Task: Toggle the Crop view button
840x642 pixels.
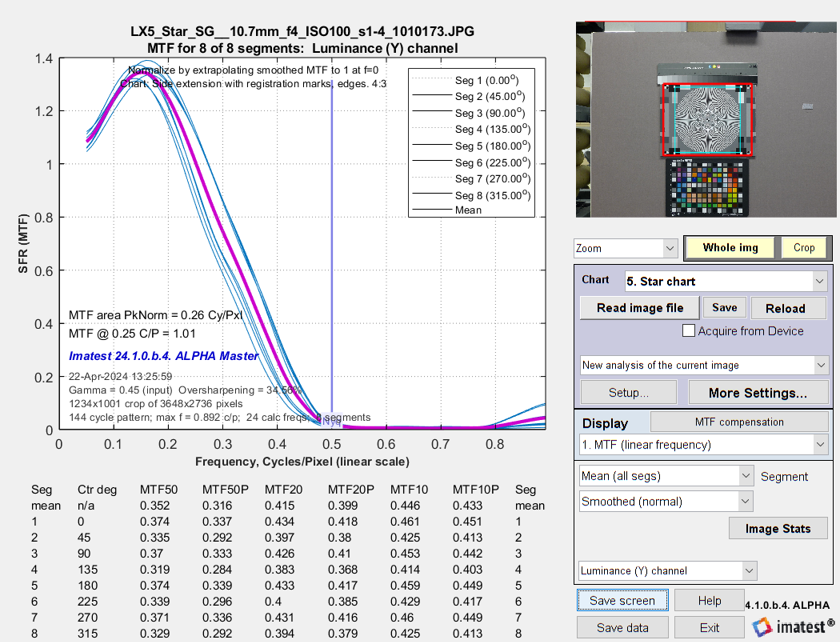Action: click(804, 247)
